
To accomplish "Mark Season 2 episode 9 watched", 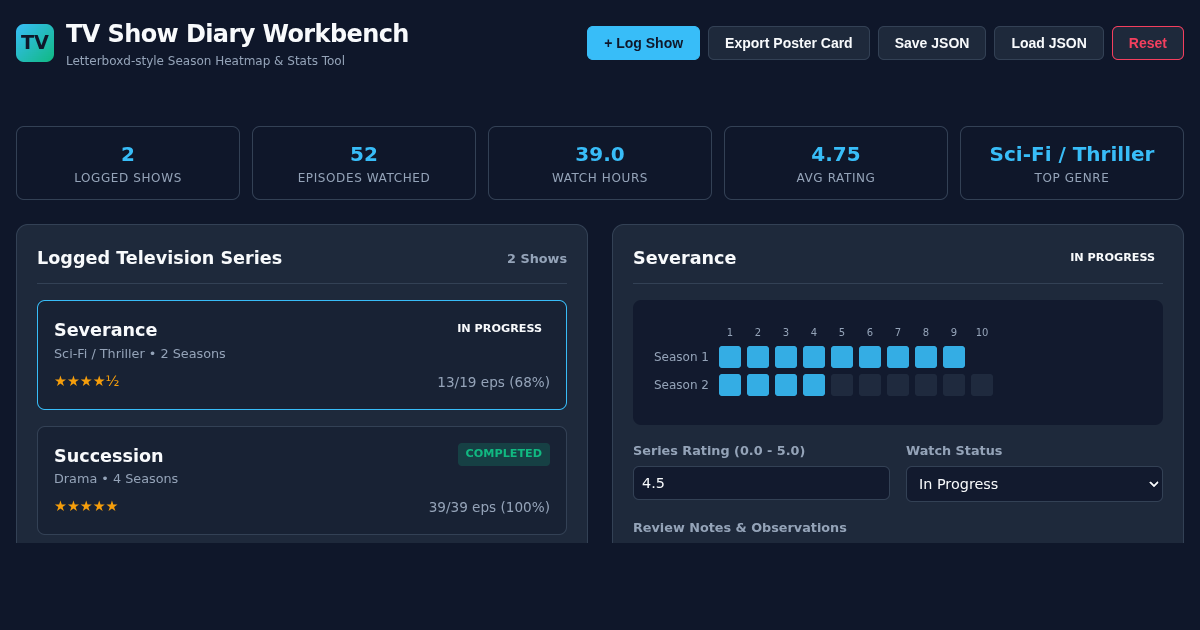I will click(x=954, y=385).
